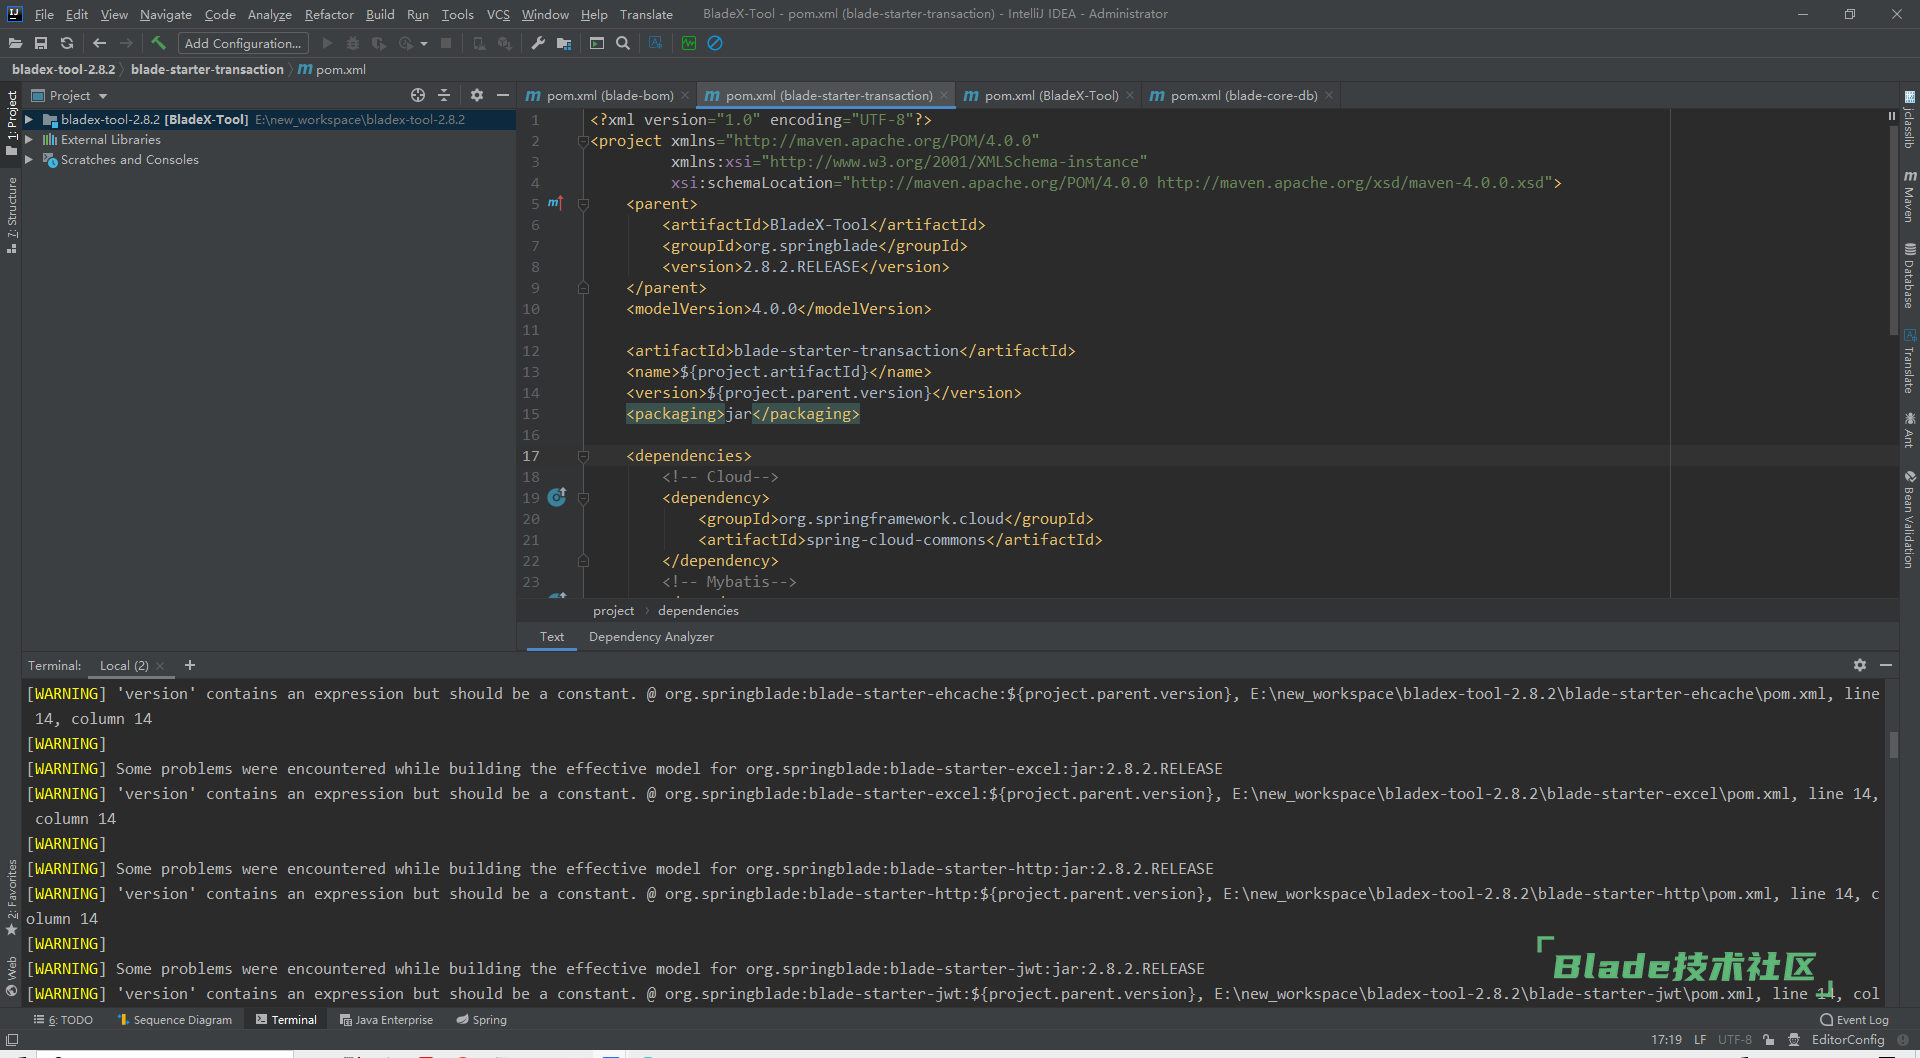
Task: Click the project breadcrumb in the editor
Action: pos(613,611)
